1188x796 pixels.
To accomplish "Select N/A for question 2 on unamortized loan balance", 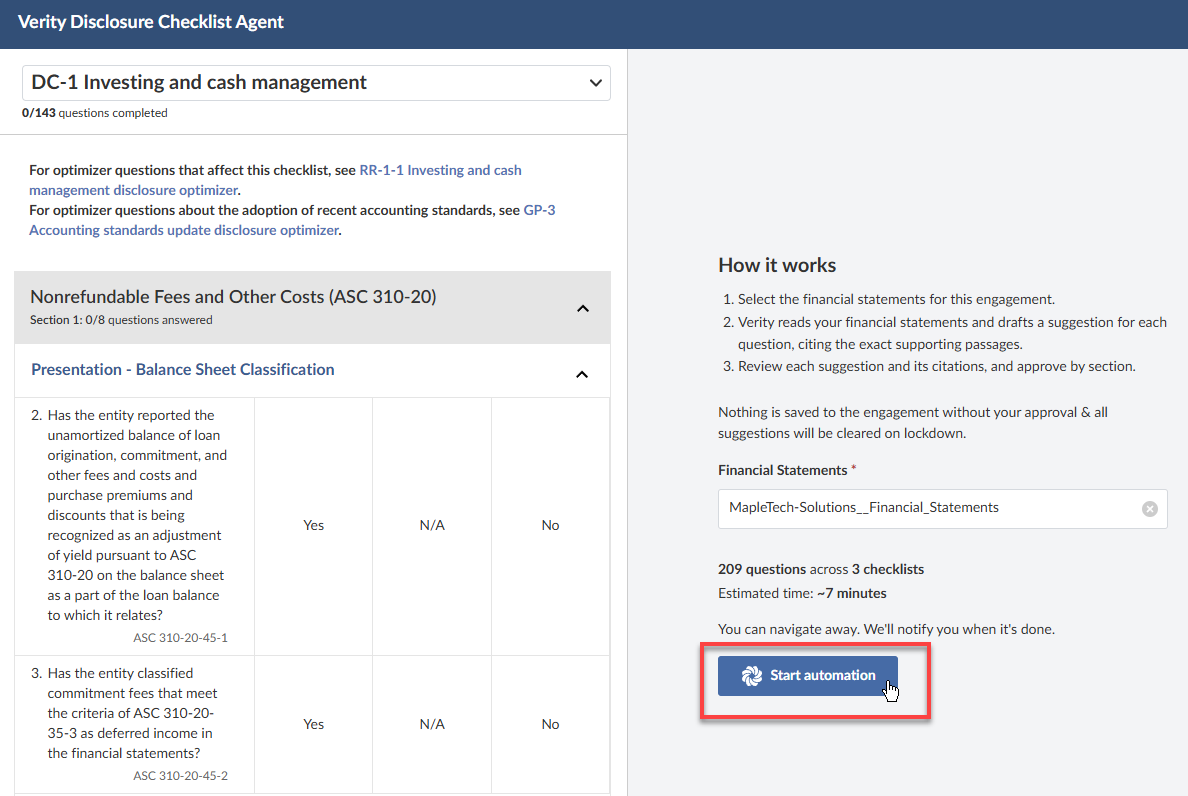I will [x=432, y=526].
